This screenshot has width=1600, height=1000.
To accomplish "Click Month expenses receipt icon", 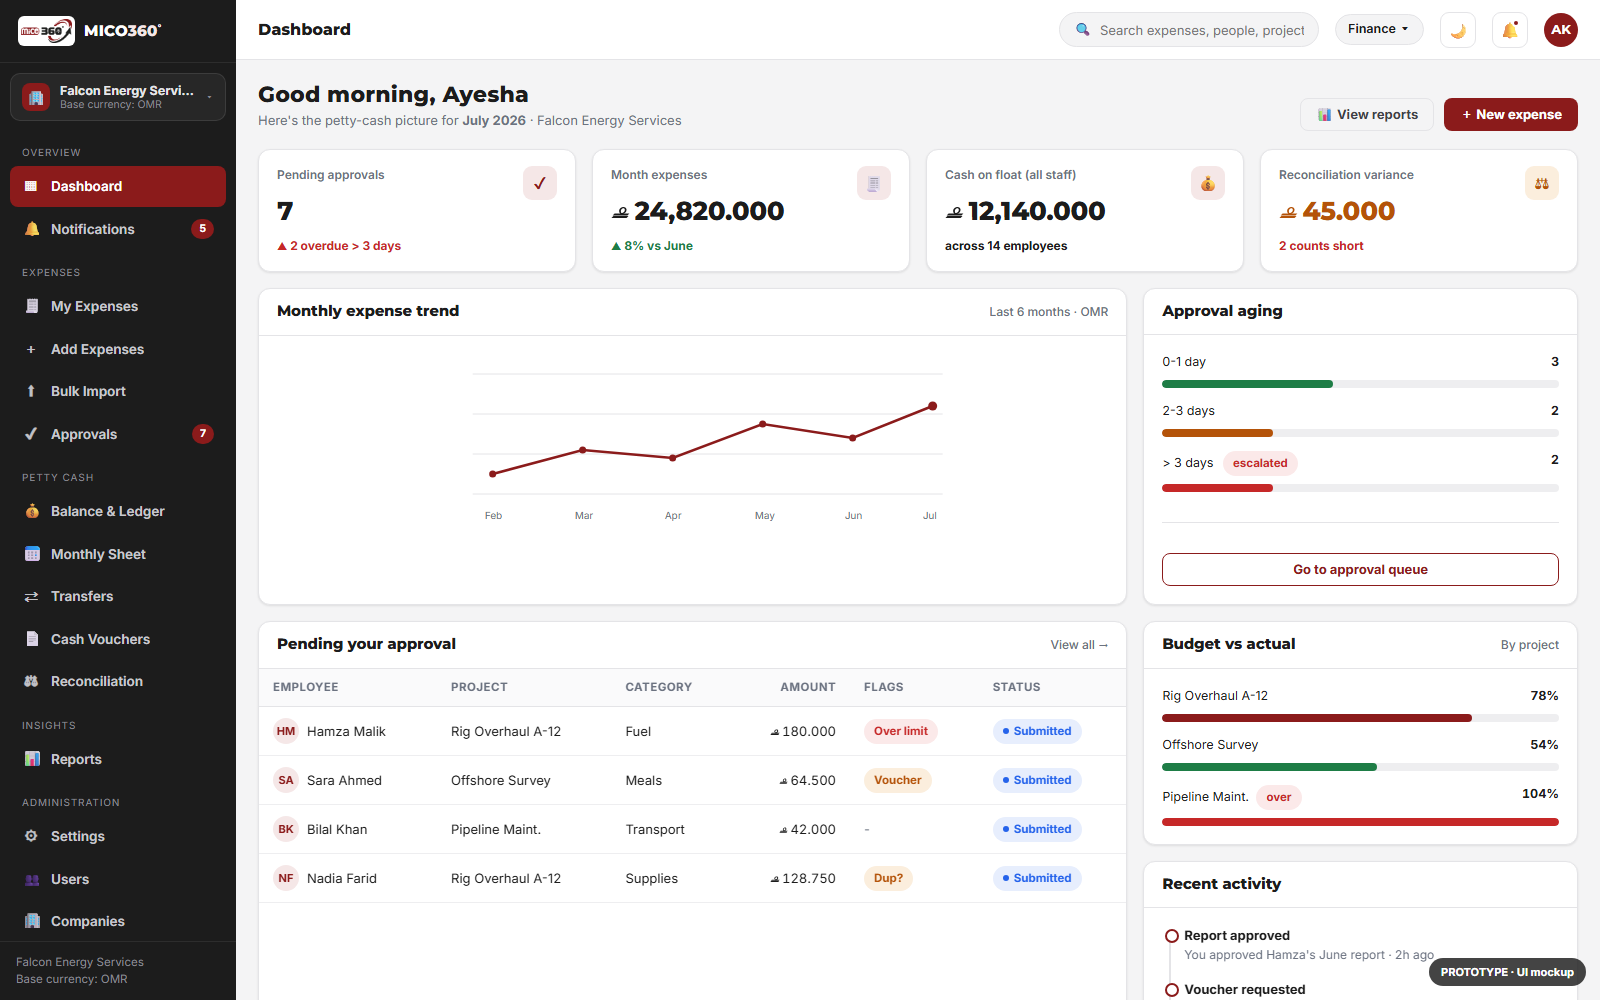I will (x=874, y=183).
